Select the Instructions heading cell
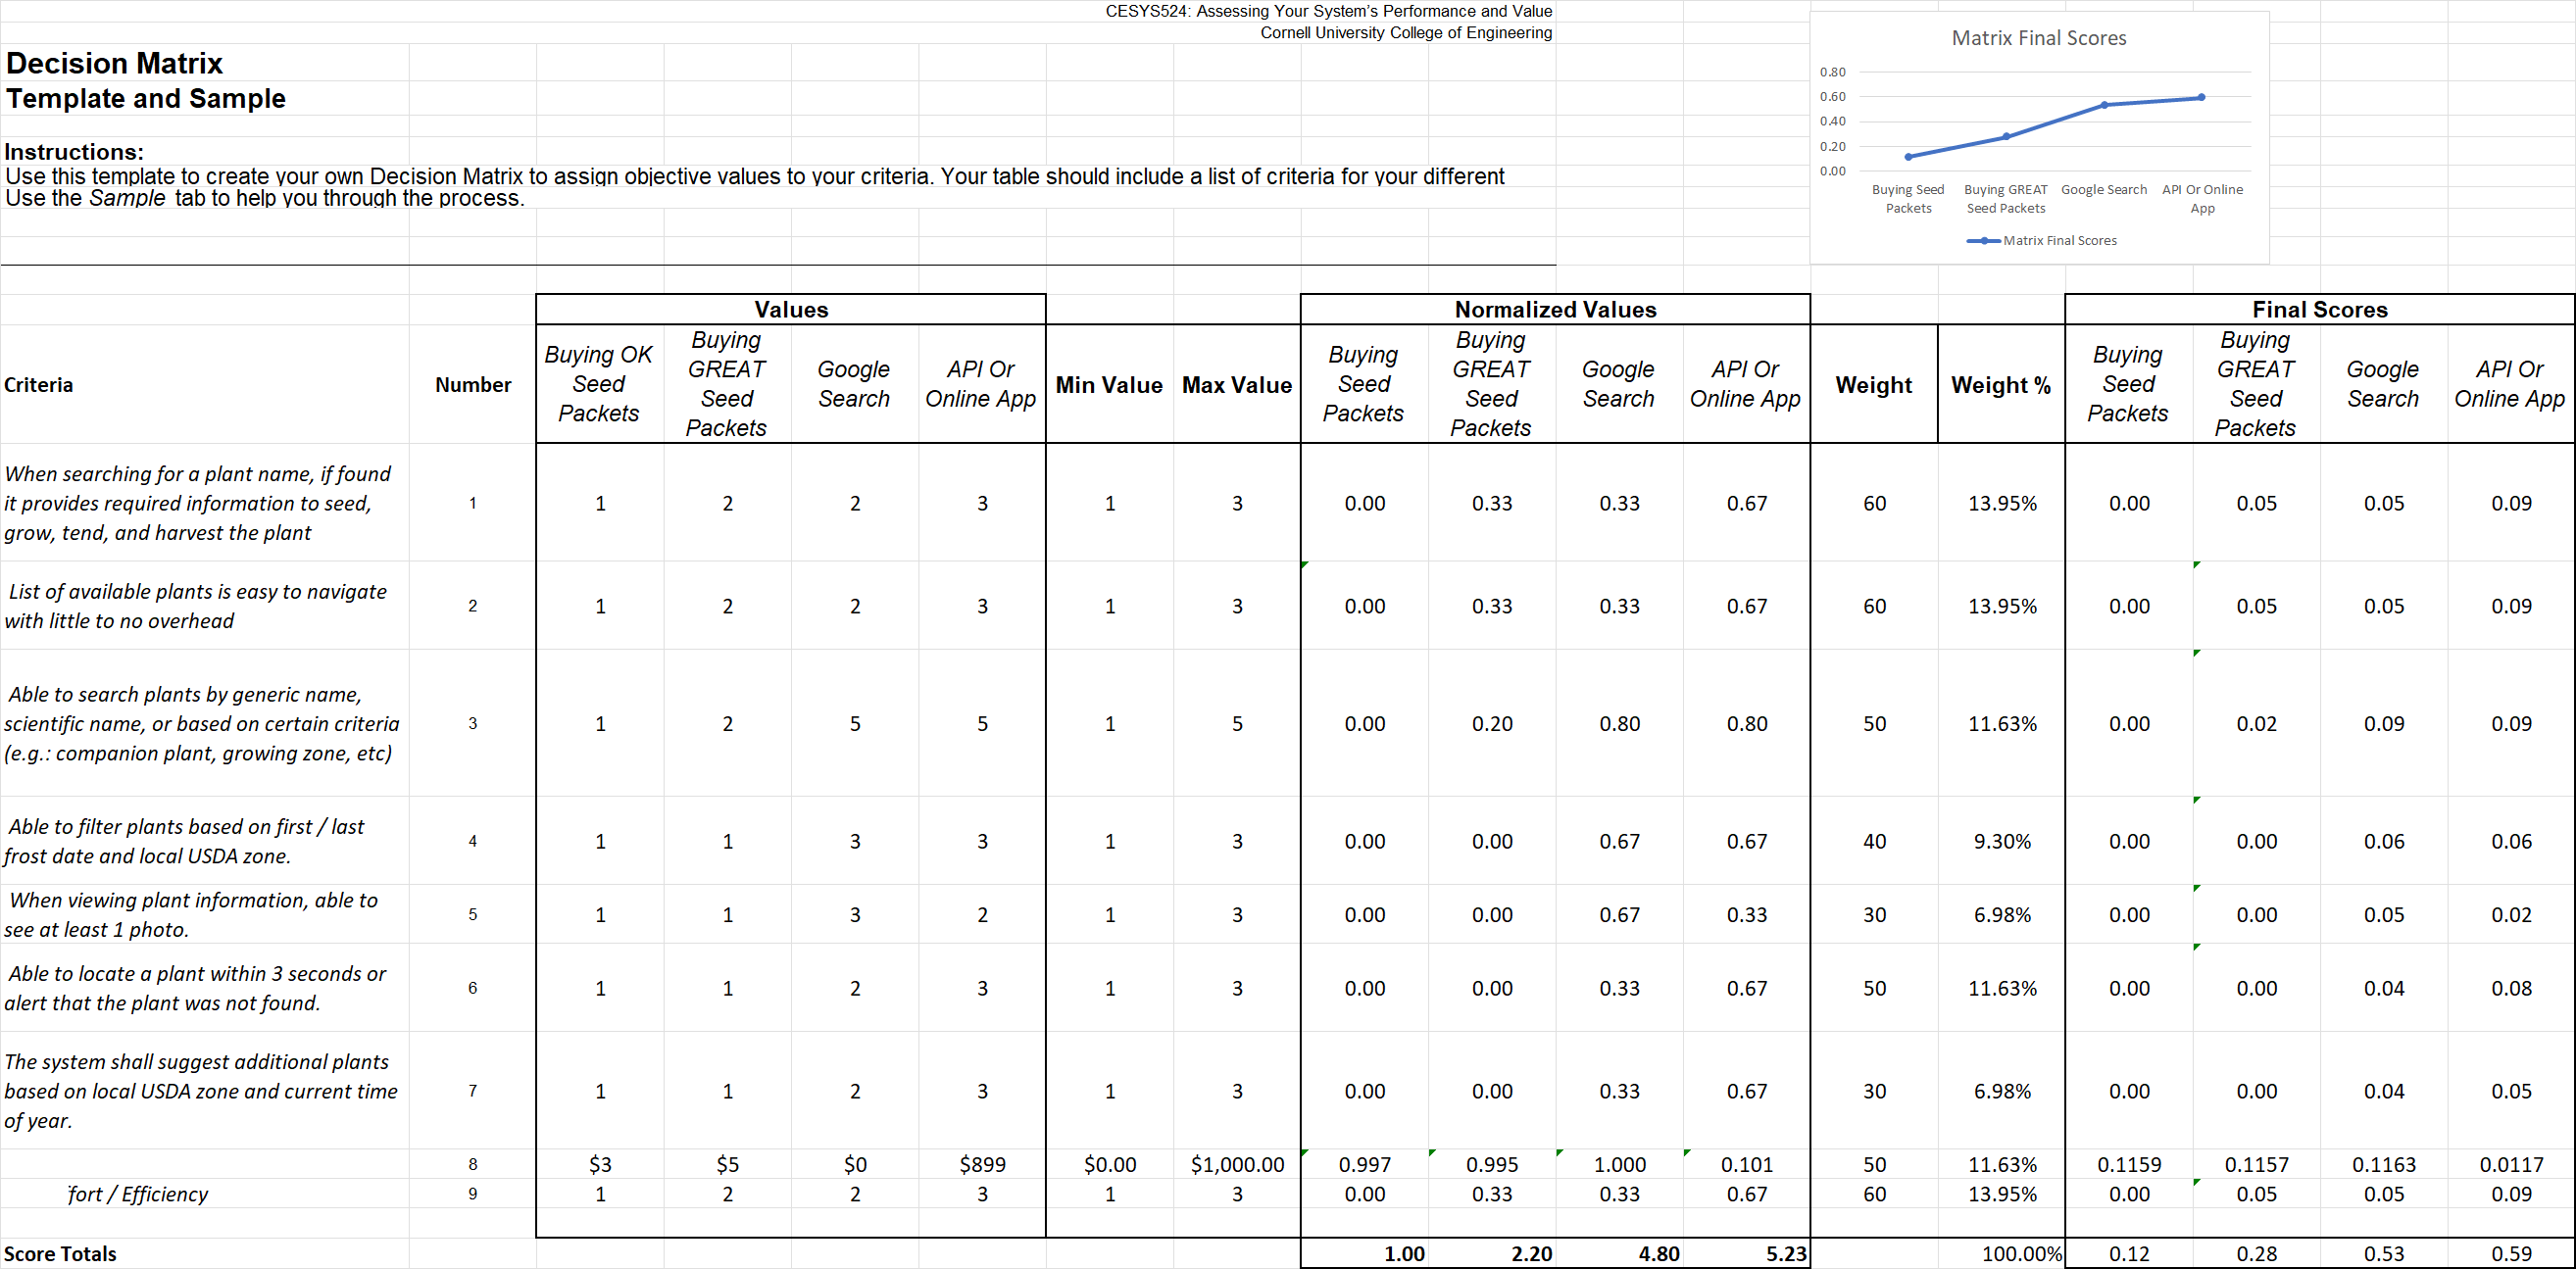 [x=74, y=152]
